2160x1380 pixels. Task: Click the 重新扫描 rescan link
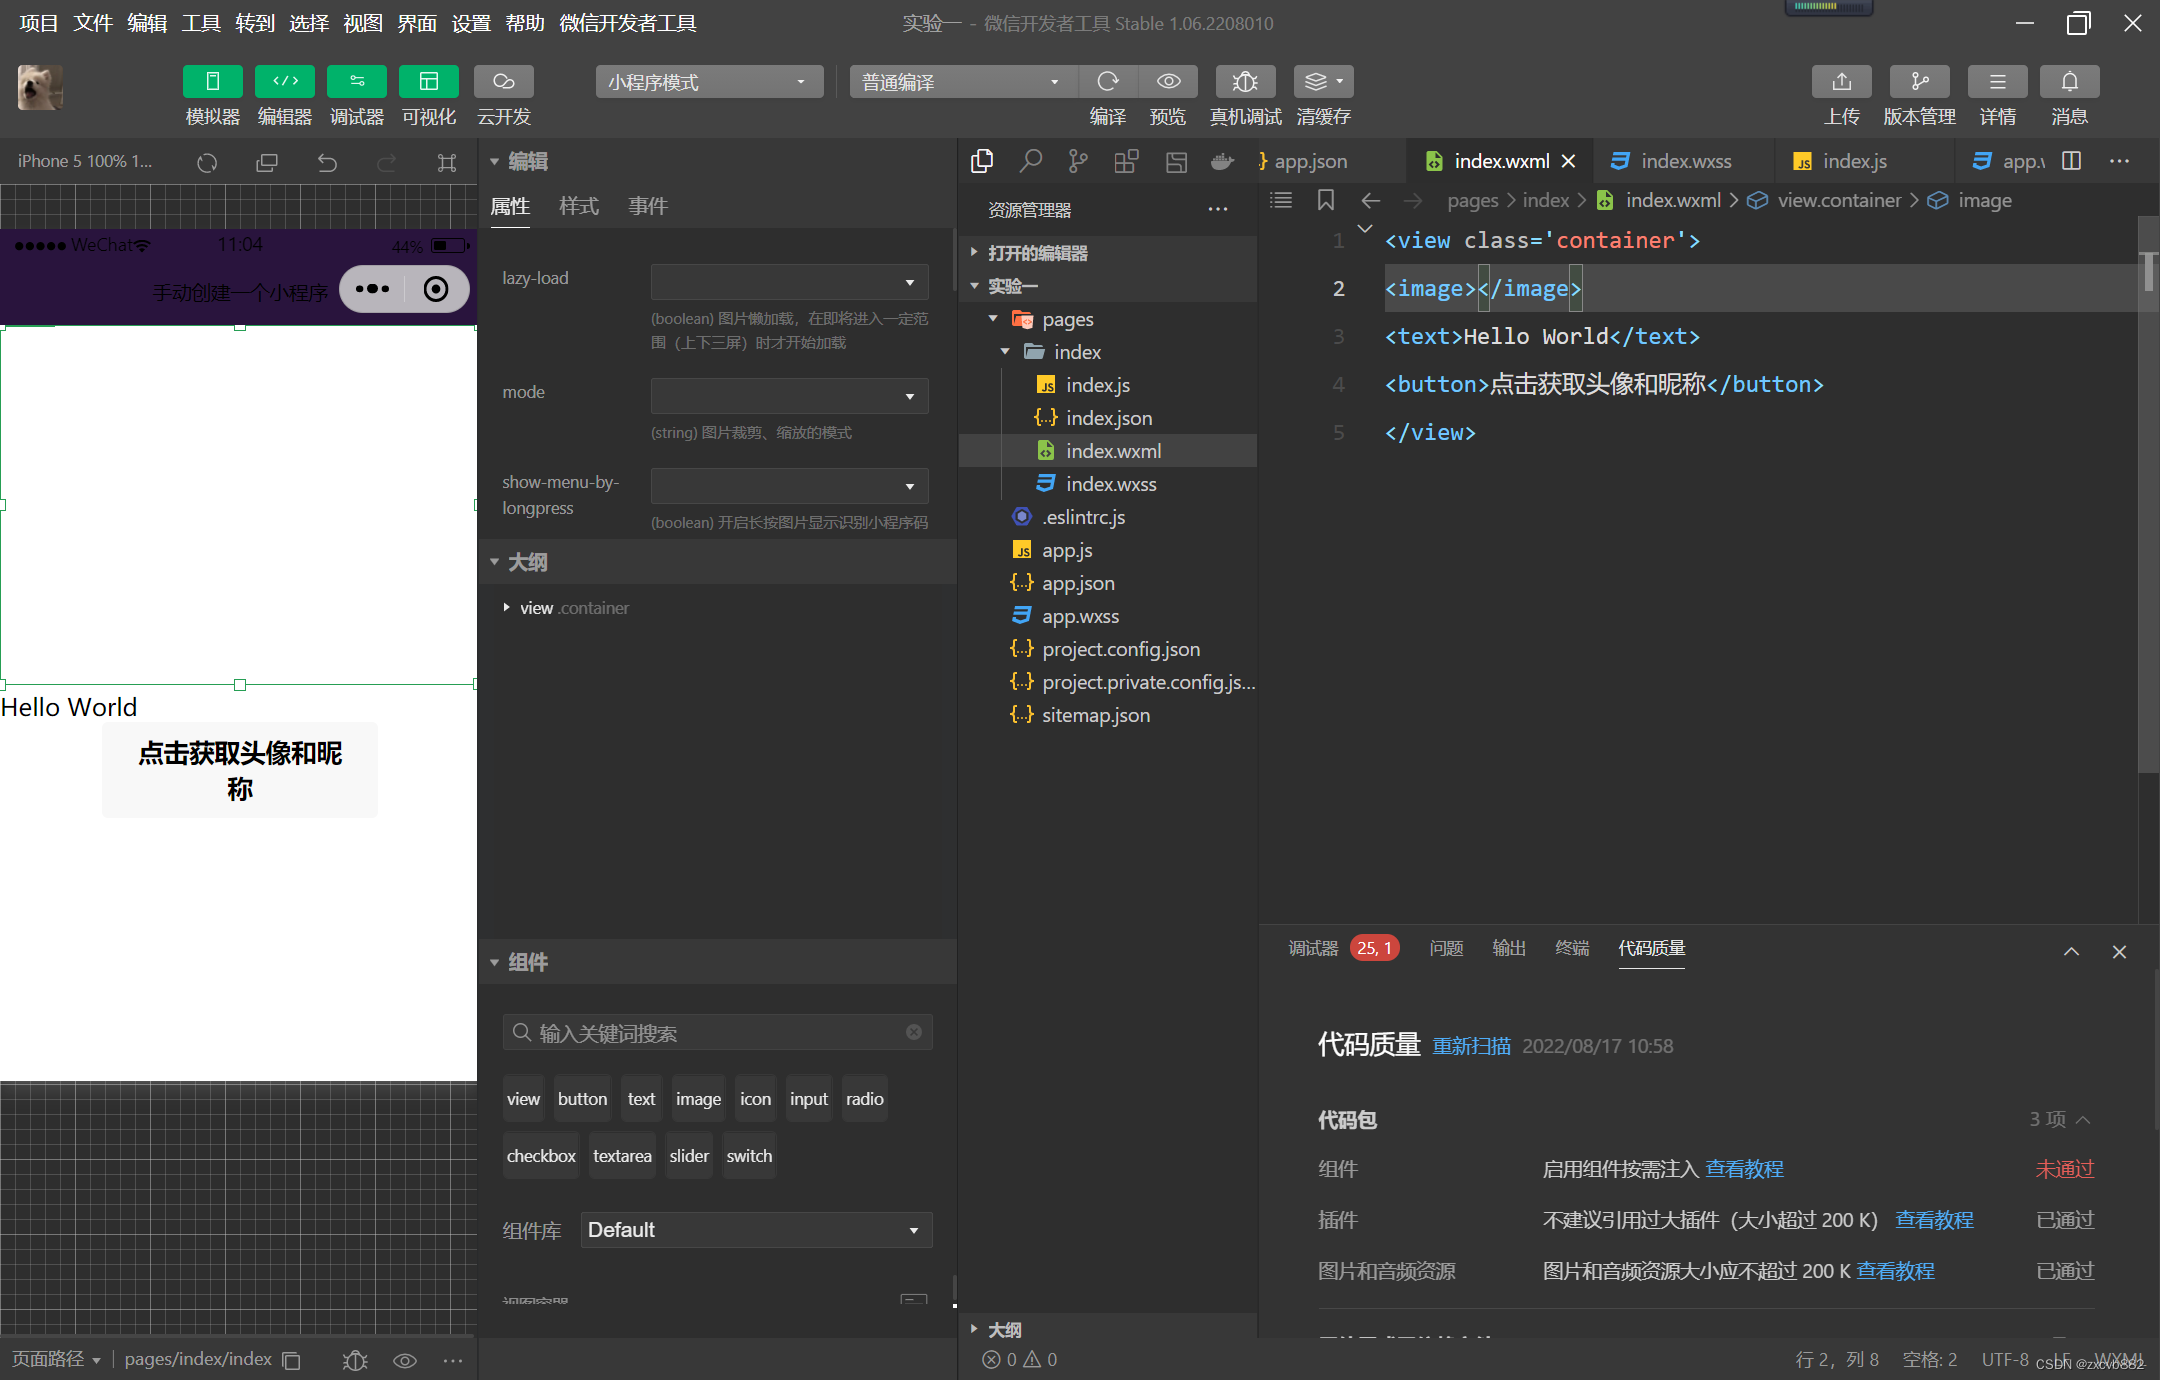1471,1046
